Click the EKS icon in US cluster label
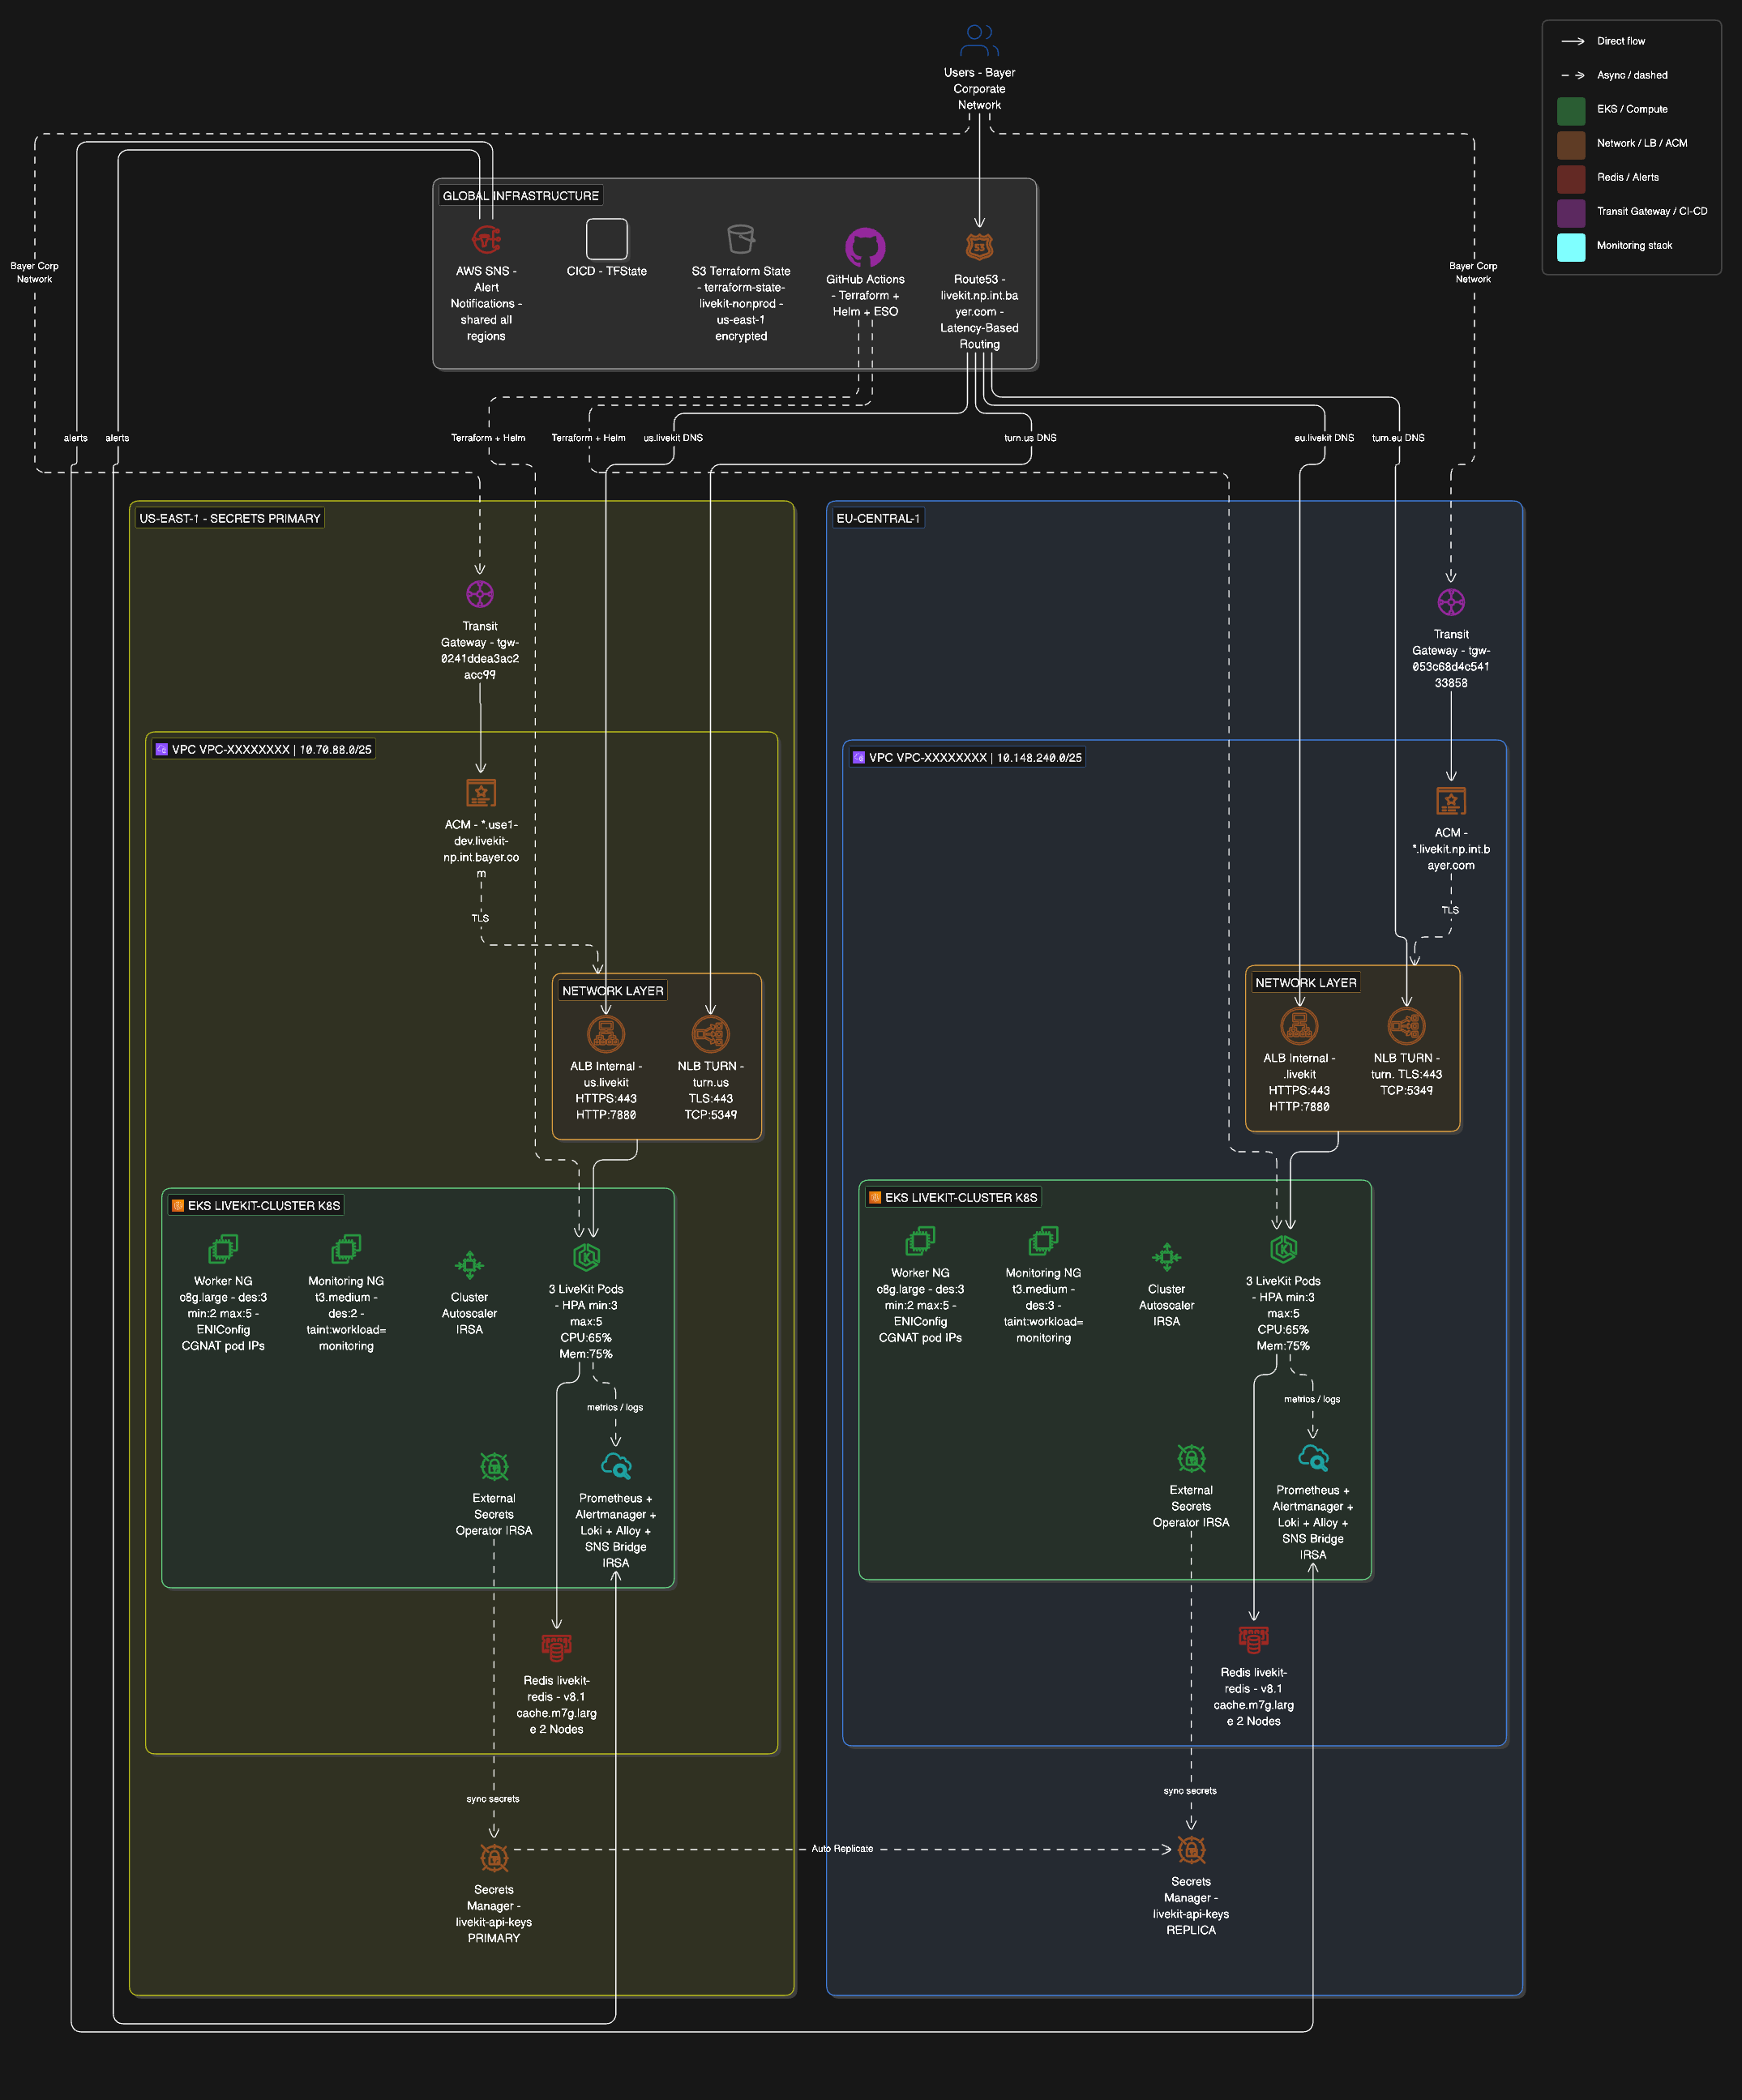1742x2100 pixels. [x=177, y=1206]
